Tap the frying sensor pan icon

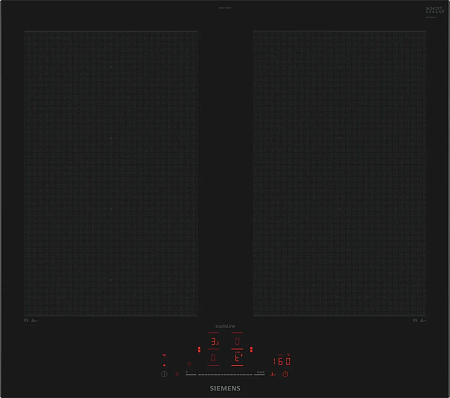coord(273,374)
